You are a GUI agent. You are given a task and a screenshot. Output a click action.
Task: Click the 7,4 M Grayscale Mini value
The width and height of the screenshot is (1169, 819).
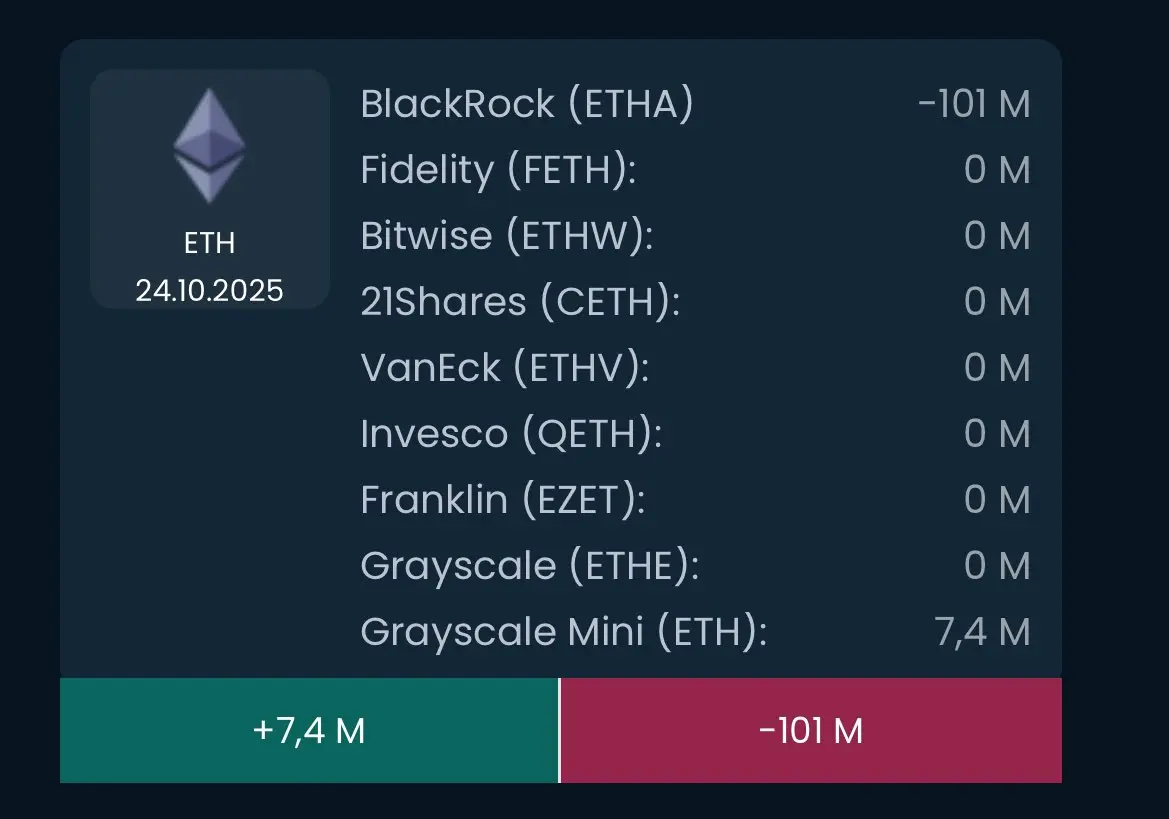[983, 632]
